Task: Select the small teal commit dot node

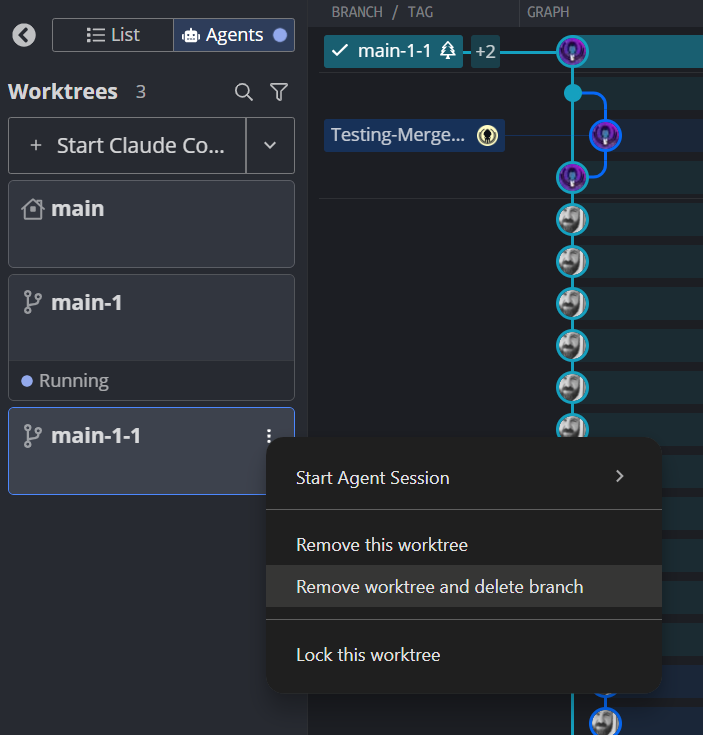Action: [573, 93]
